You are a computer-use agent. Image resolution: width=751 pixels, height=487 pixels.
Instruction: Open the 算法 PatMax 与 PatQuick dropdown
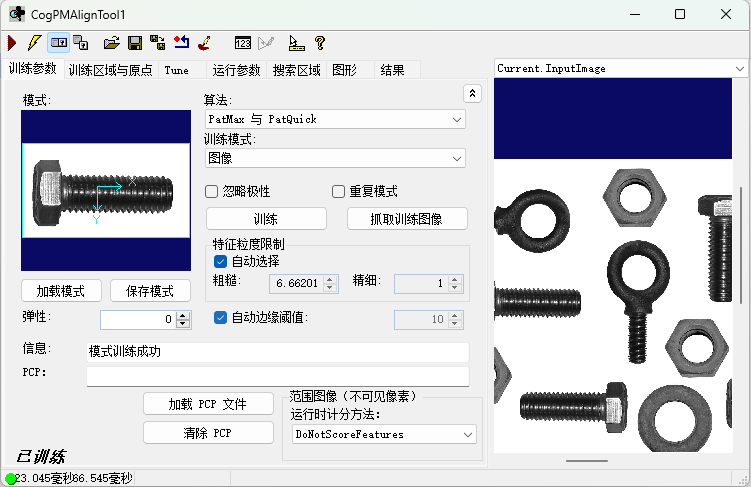335,119
